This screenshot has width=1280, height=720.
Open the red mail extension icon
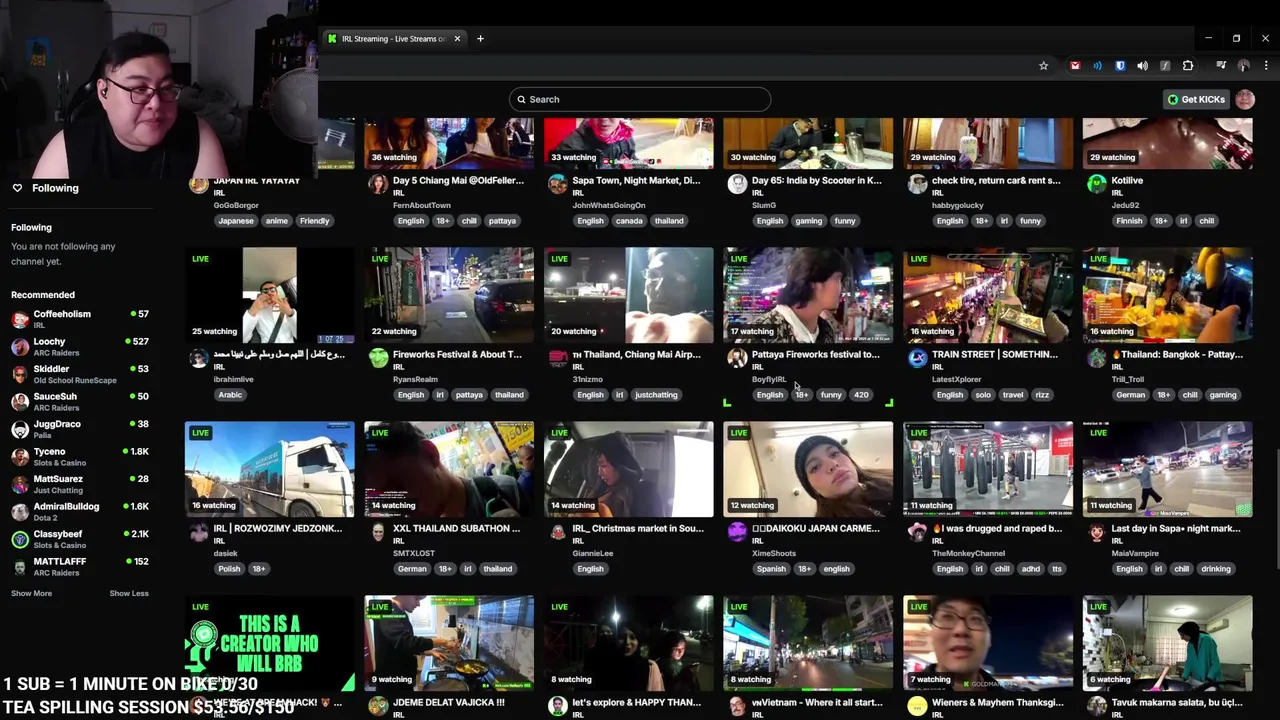[x=1075, y=66]
